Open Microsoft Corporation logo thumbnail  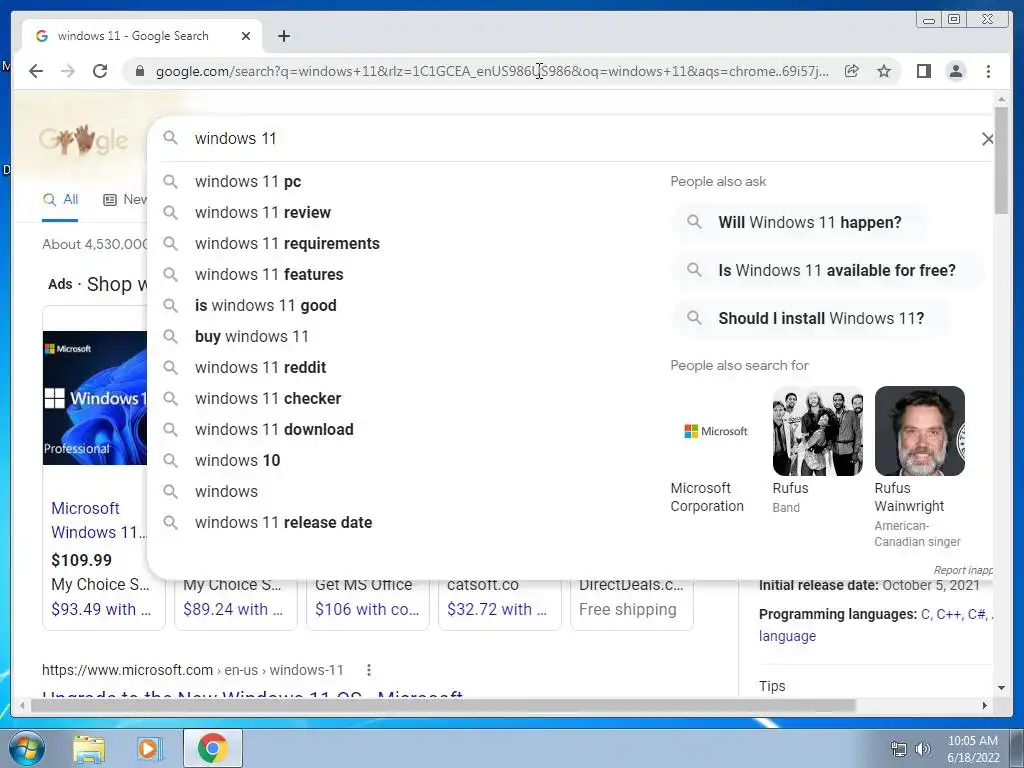tap(715, 431)
